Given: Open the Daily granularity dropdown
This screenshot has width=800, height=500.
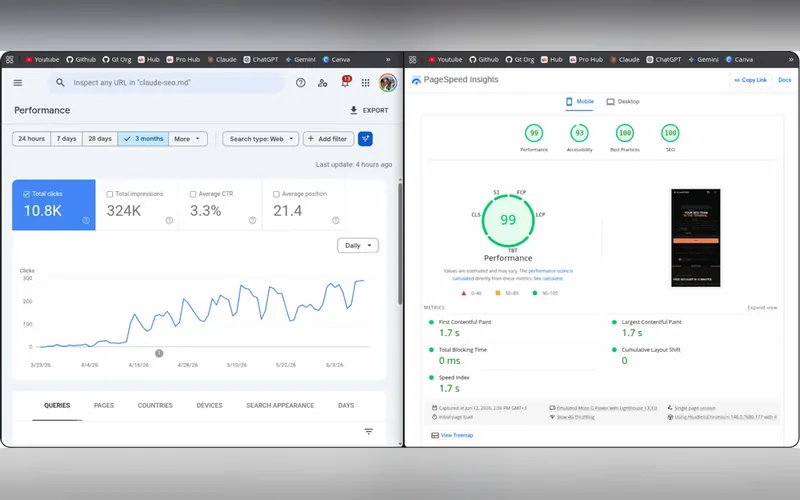Looking at the screenshot, I should coord(358,245).
